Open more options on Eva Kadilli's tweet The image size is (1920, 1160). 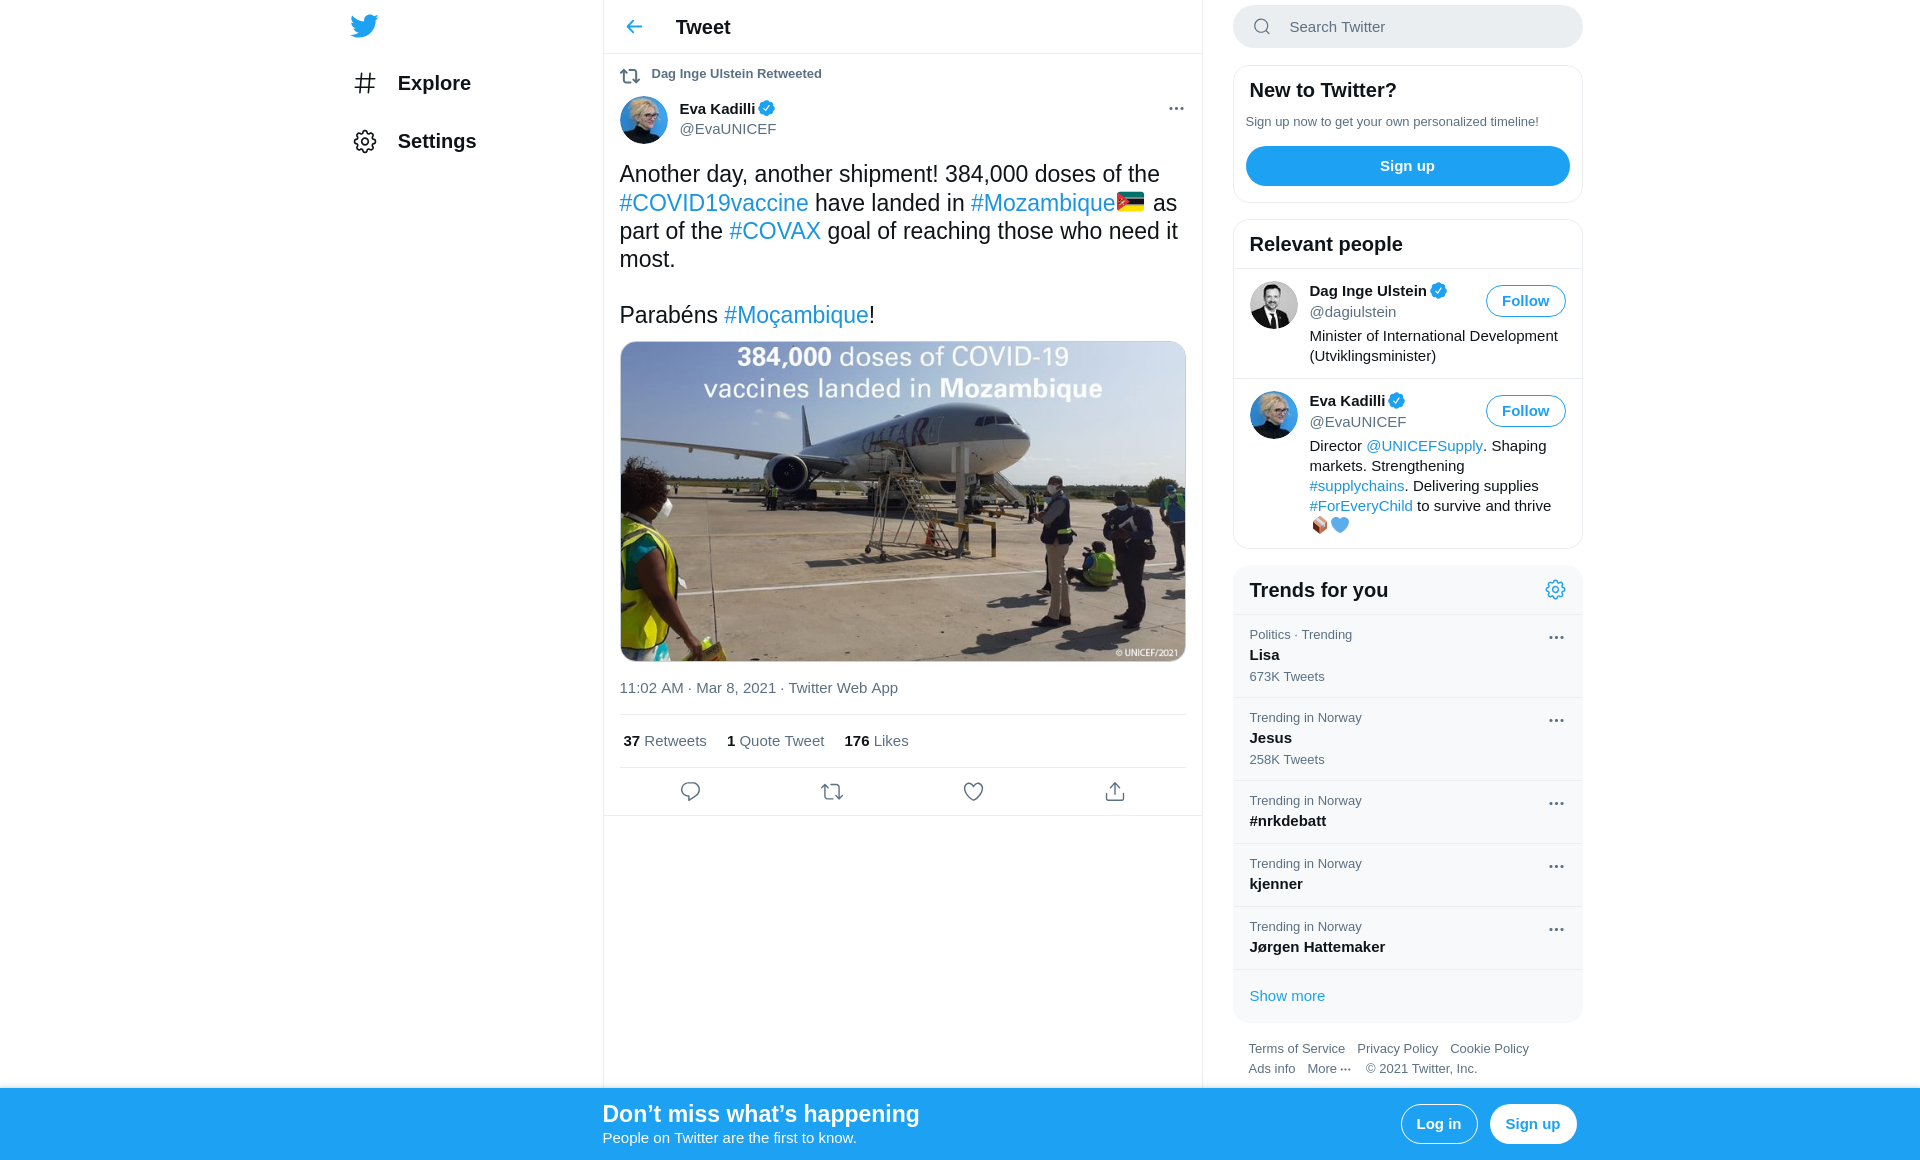pyautogui.click(x=1176, y=108)
